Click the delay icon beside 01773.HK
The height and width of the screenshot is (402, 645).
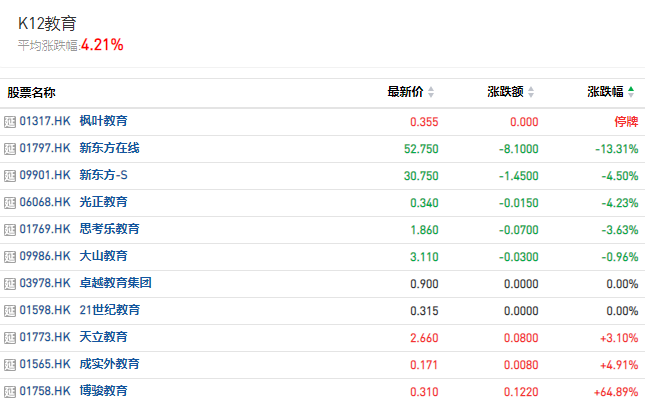pyautogui.click(x=10, y=338)
